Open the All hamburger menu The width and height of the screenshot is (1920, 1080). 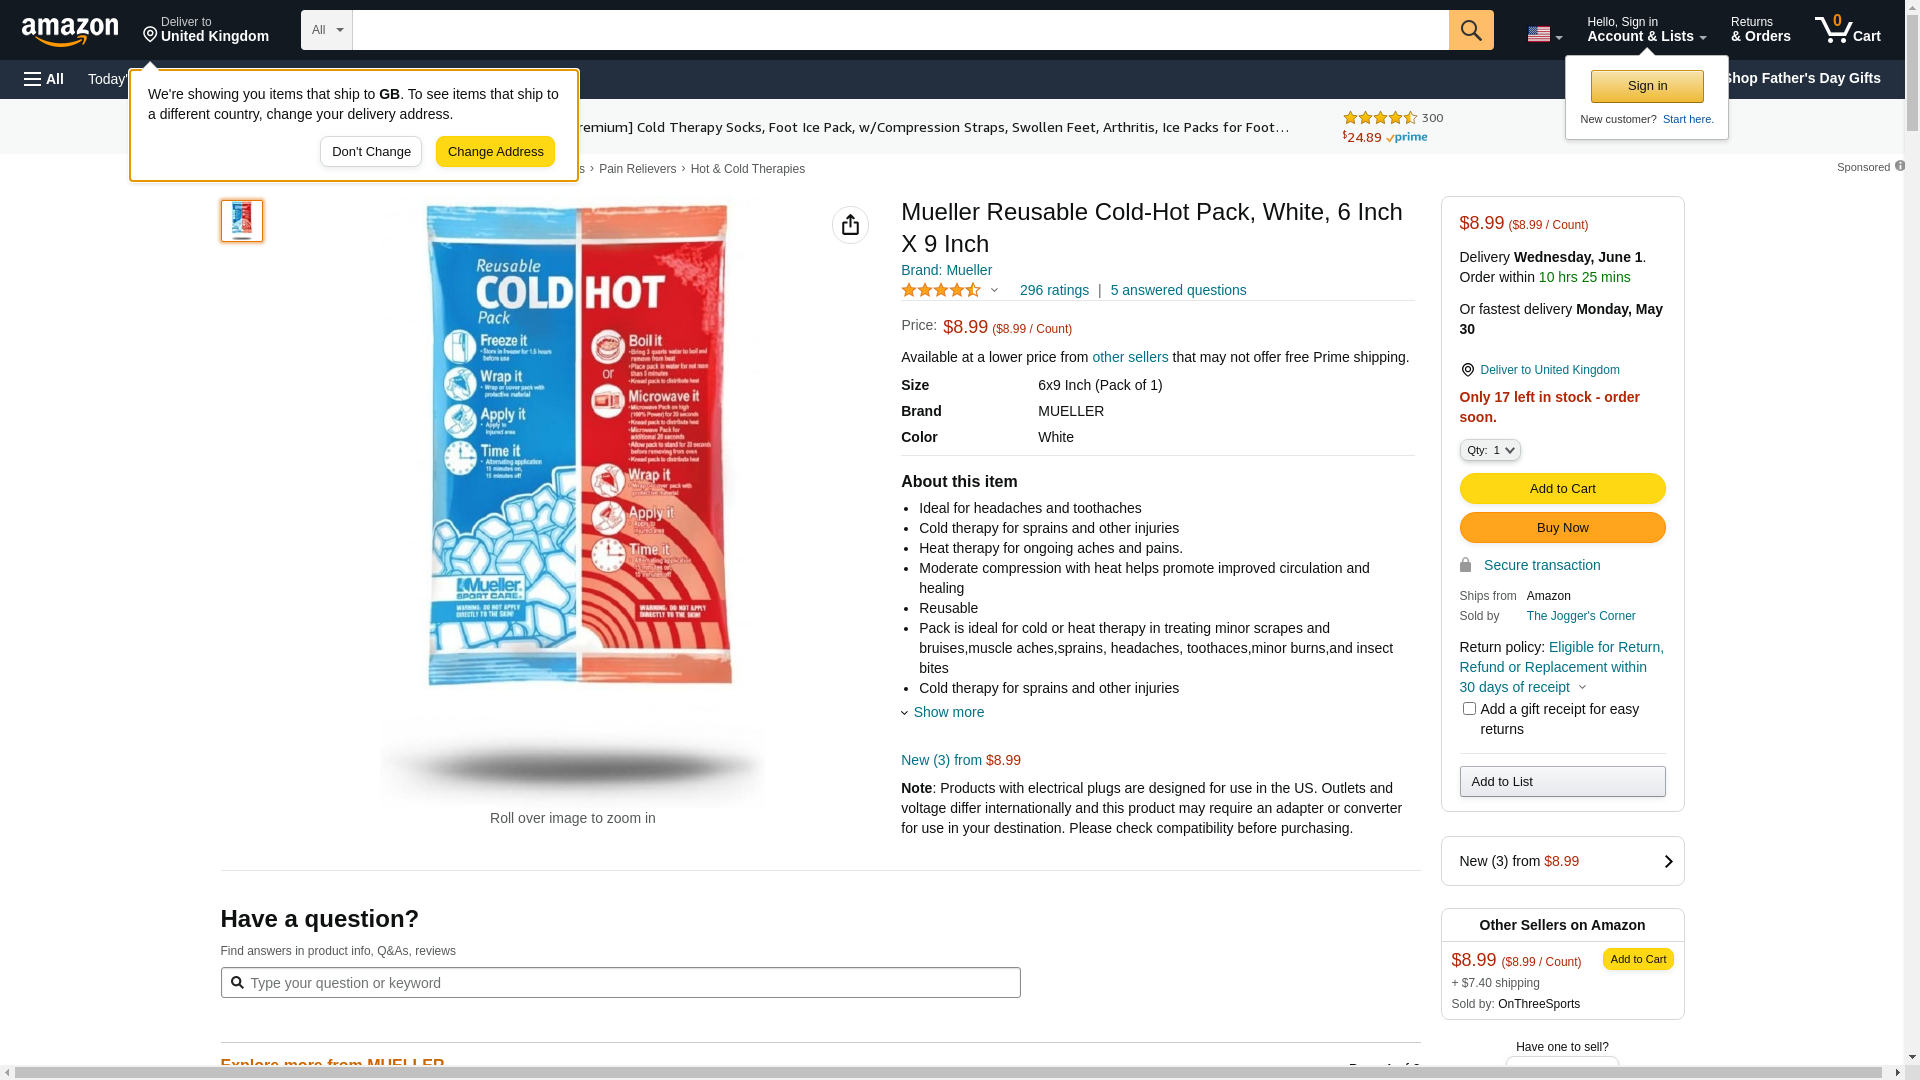coord(44,79)
